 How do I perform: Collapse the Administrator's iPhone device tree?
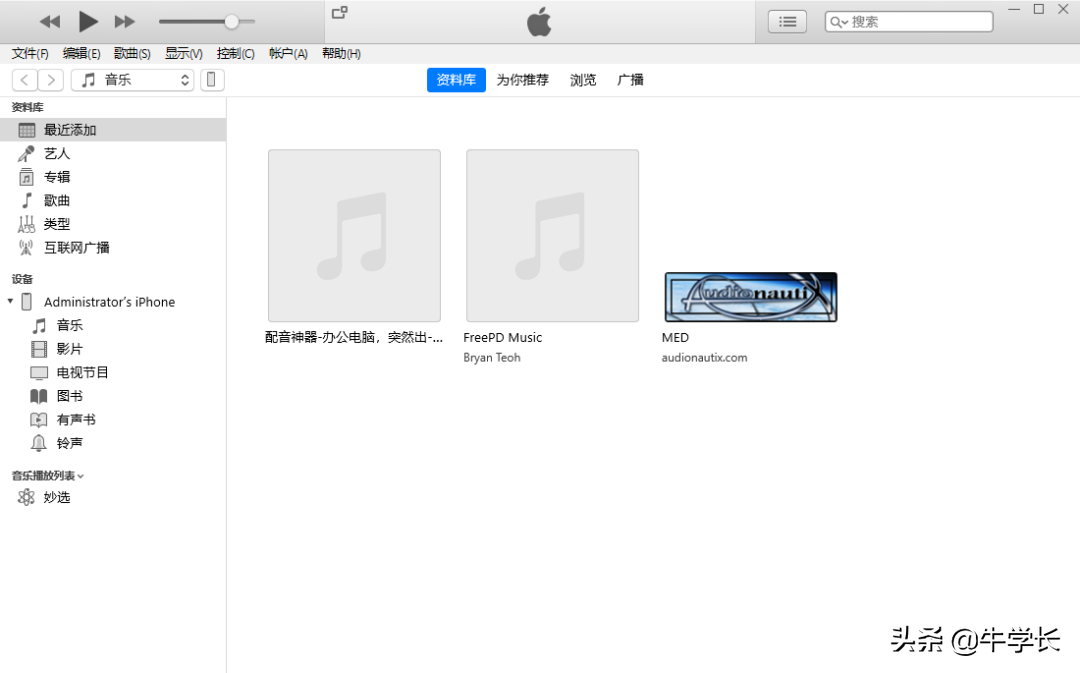[x=10, y=301]
